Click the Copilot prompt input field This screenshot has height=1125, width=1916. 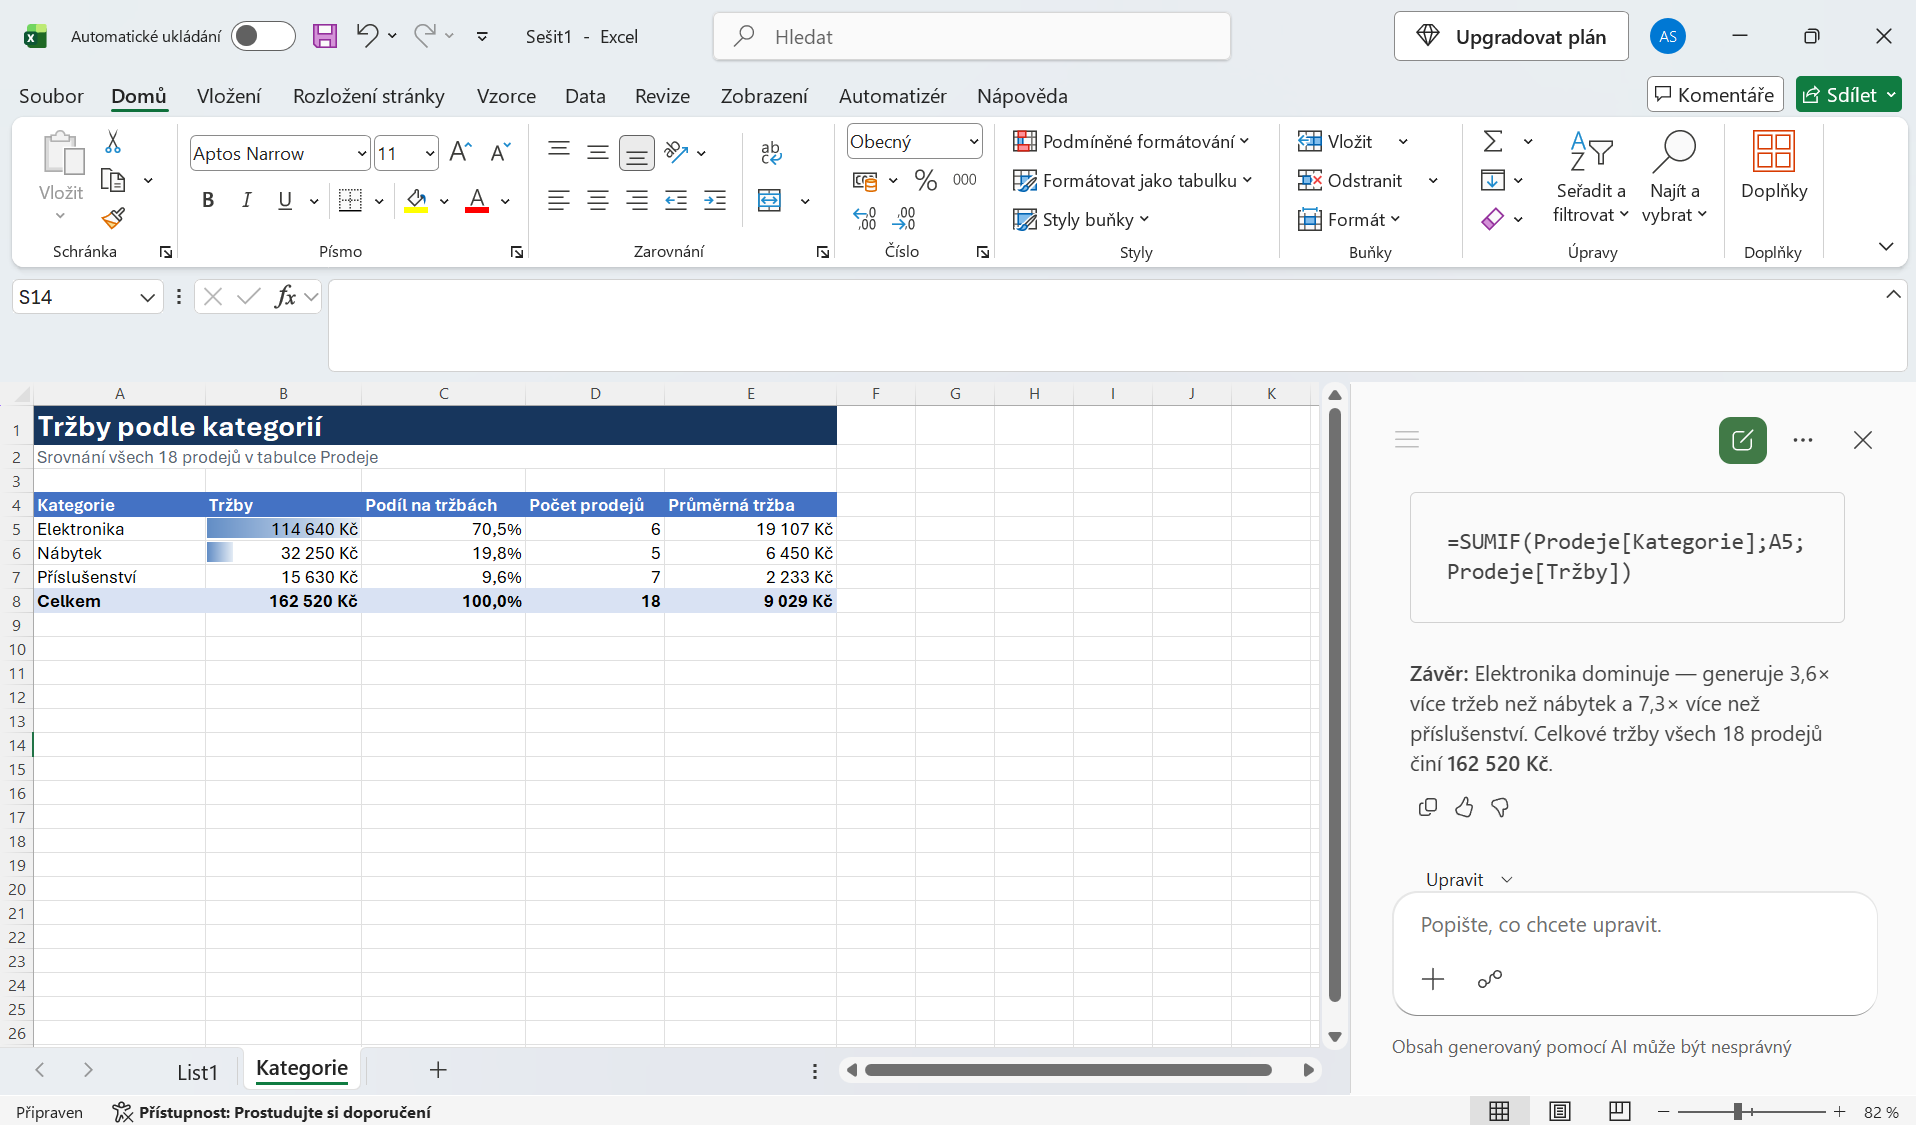[x=1634, y=925]
